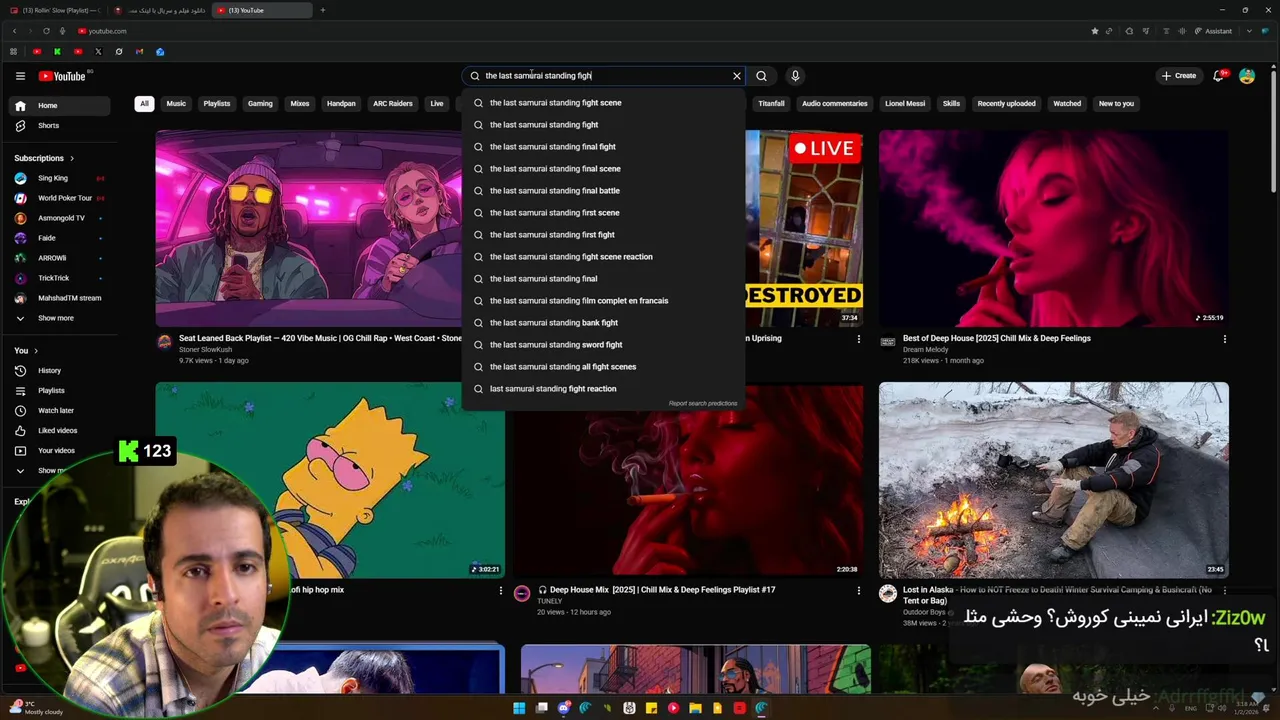Screen dimensions: 1280x720
Task: Open the Sing King subscription channel
Action: pyautogui.click(x=62, y=178)
